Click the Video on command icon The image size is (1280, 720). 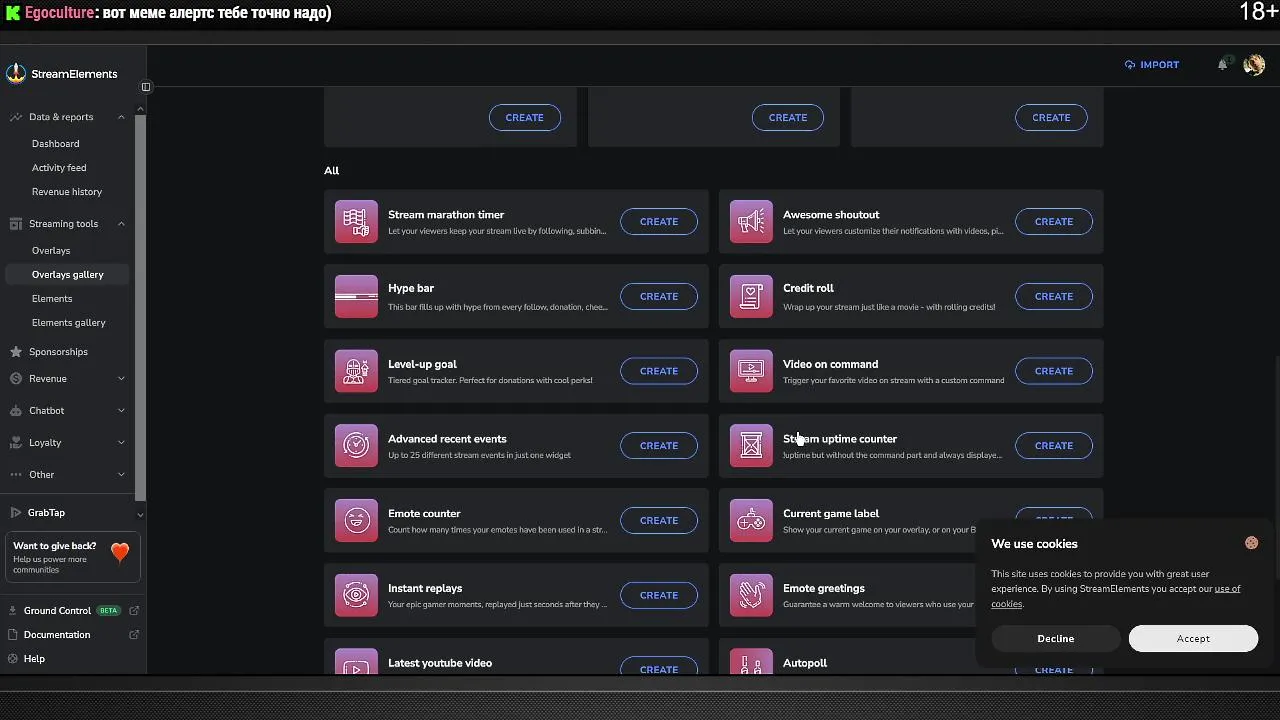pos(751,371)
